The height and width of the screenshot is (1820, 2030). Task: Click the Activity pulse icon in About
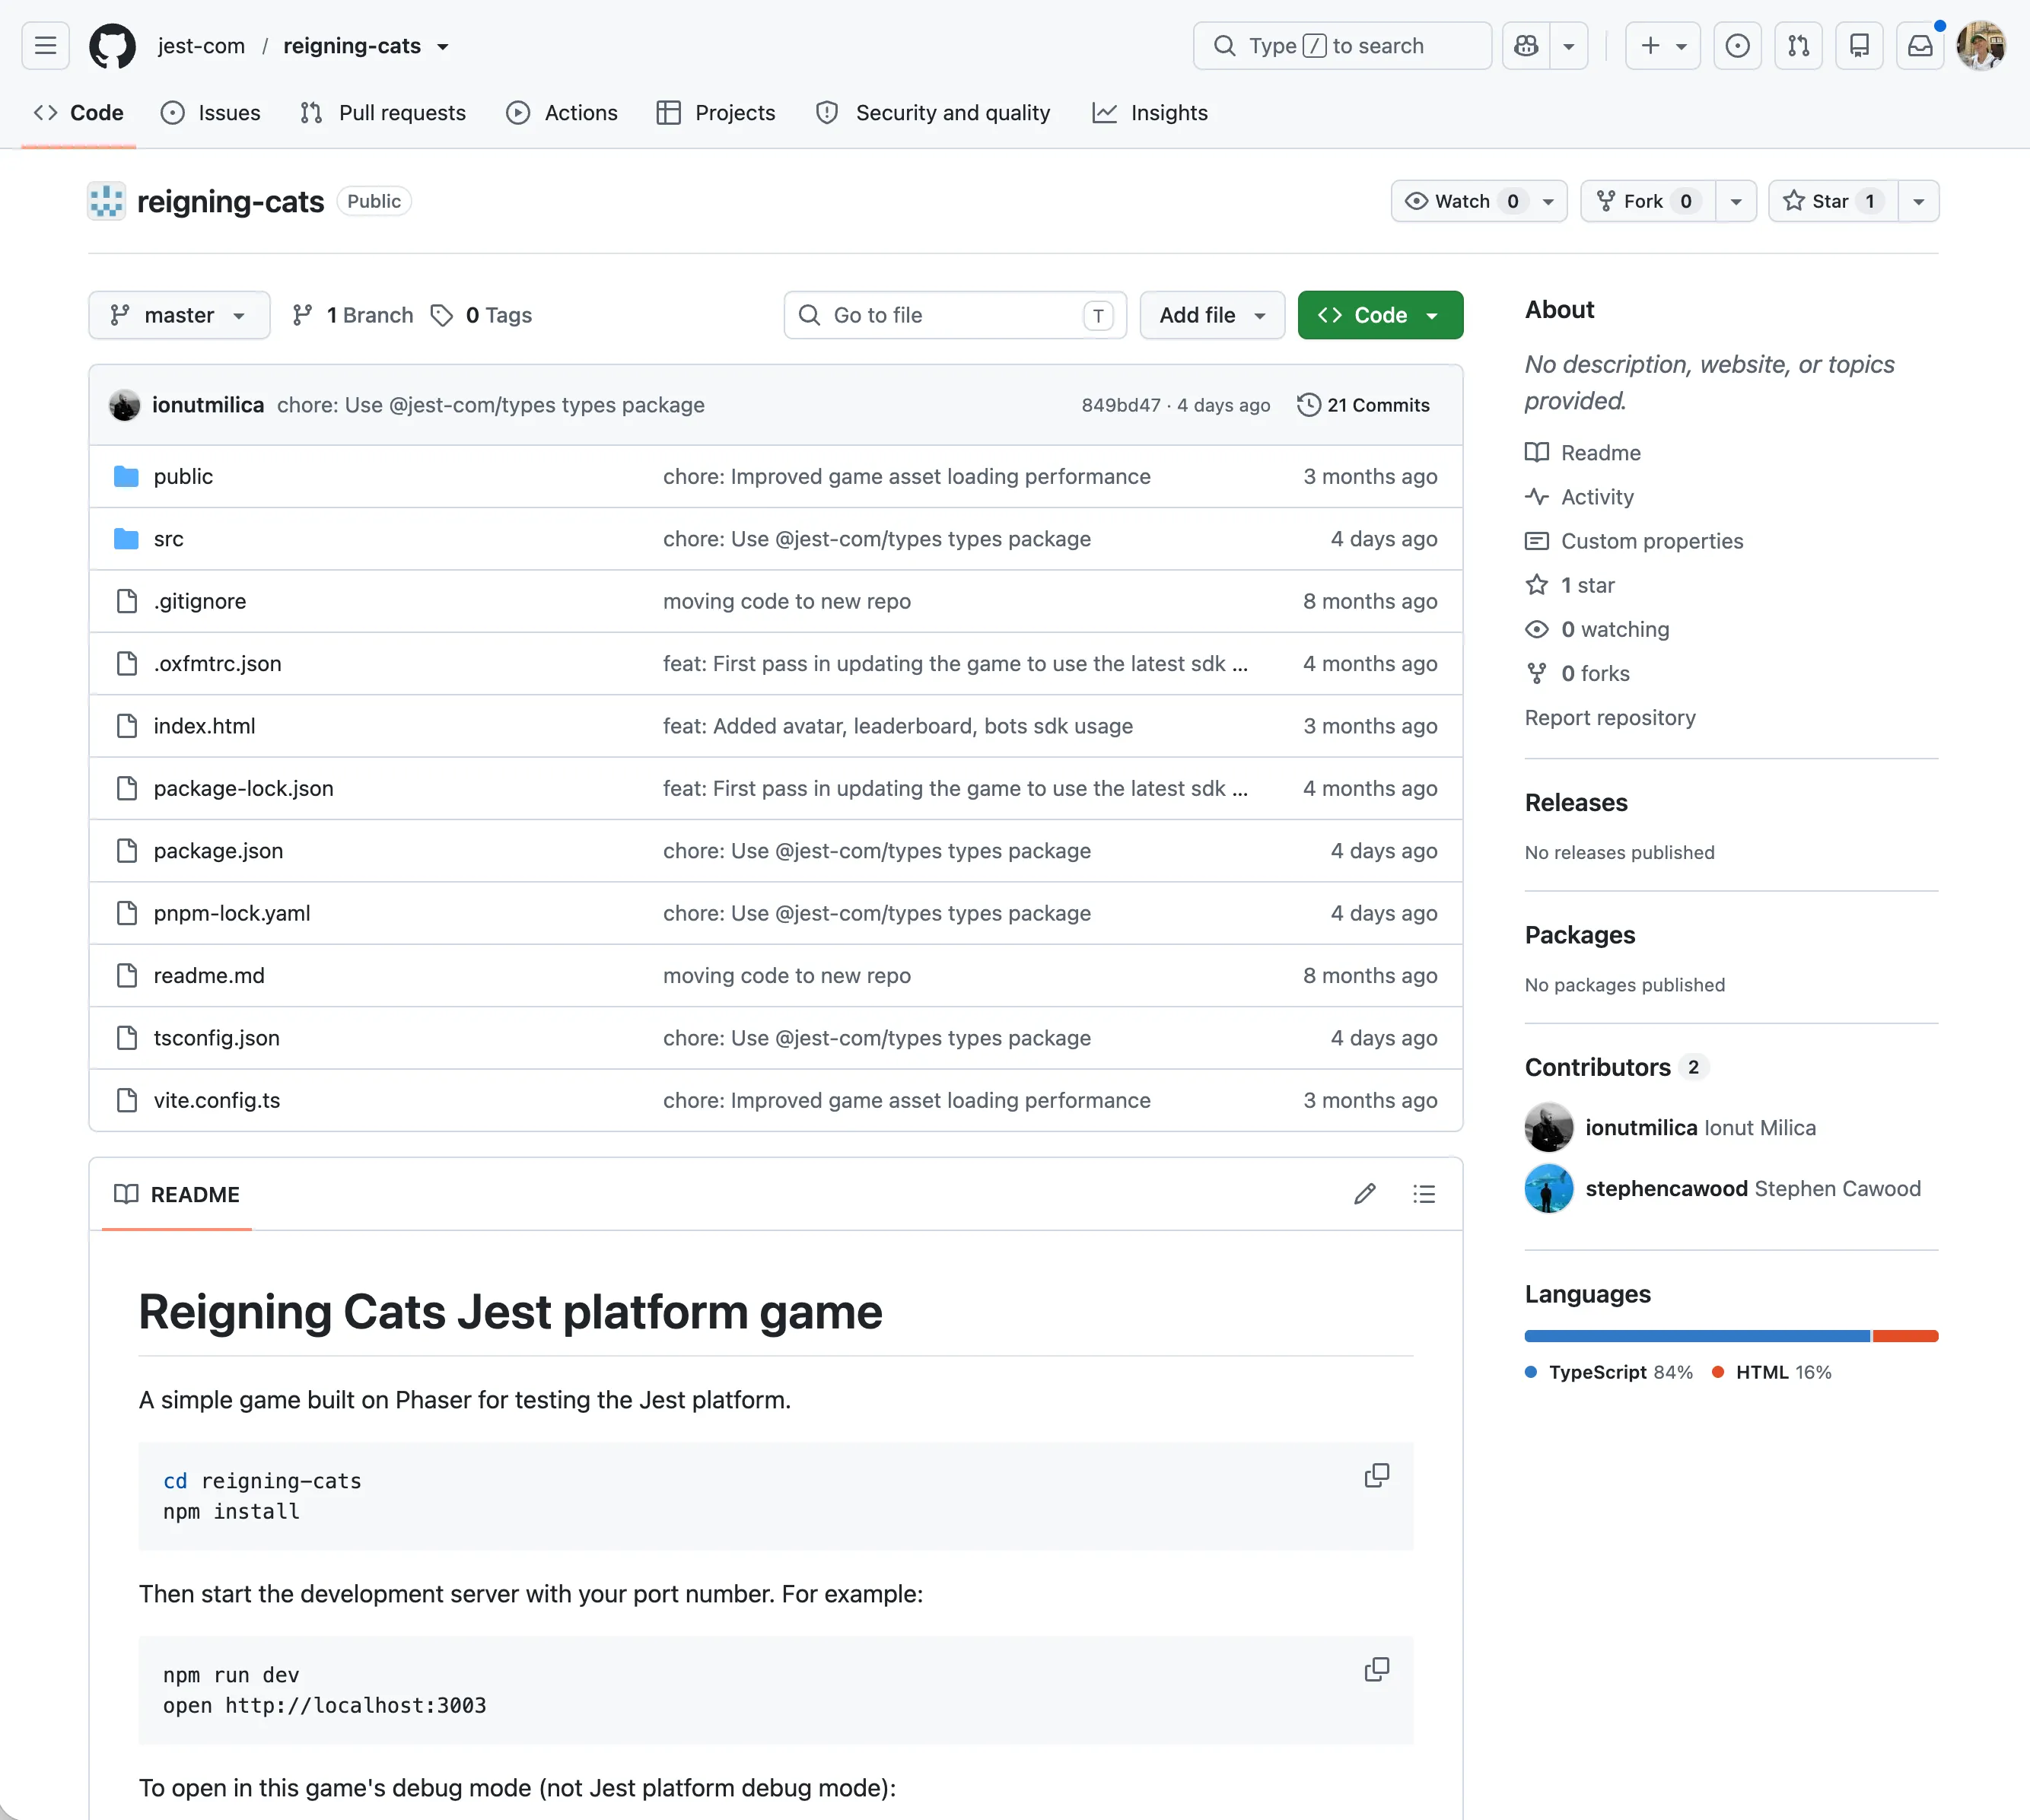pyautogui.click(x=1537, y=497)
